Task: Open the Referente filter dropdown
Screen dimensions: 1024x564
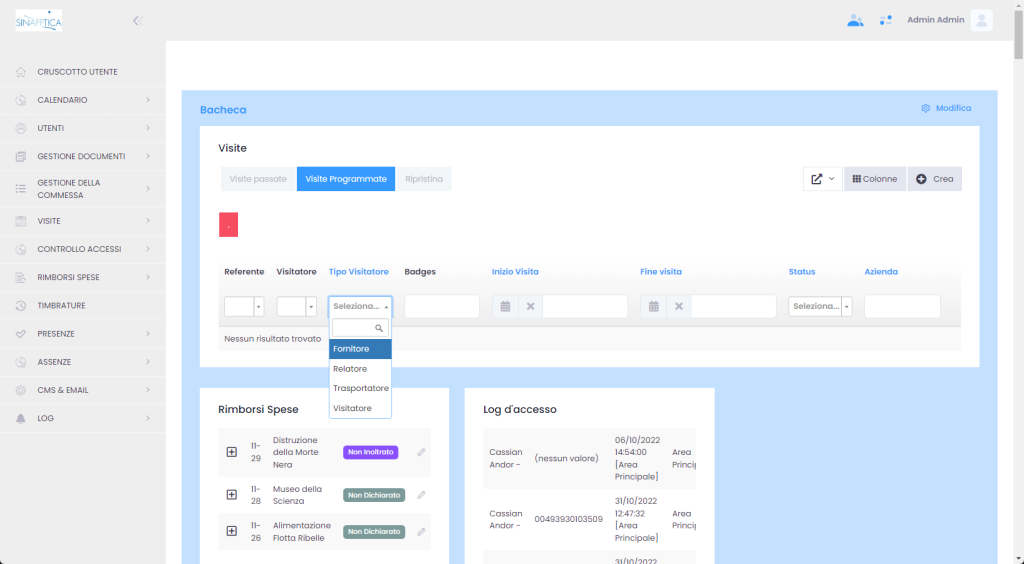Action: click(244, 307)
